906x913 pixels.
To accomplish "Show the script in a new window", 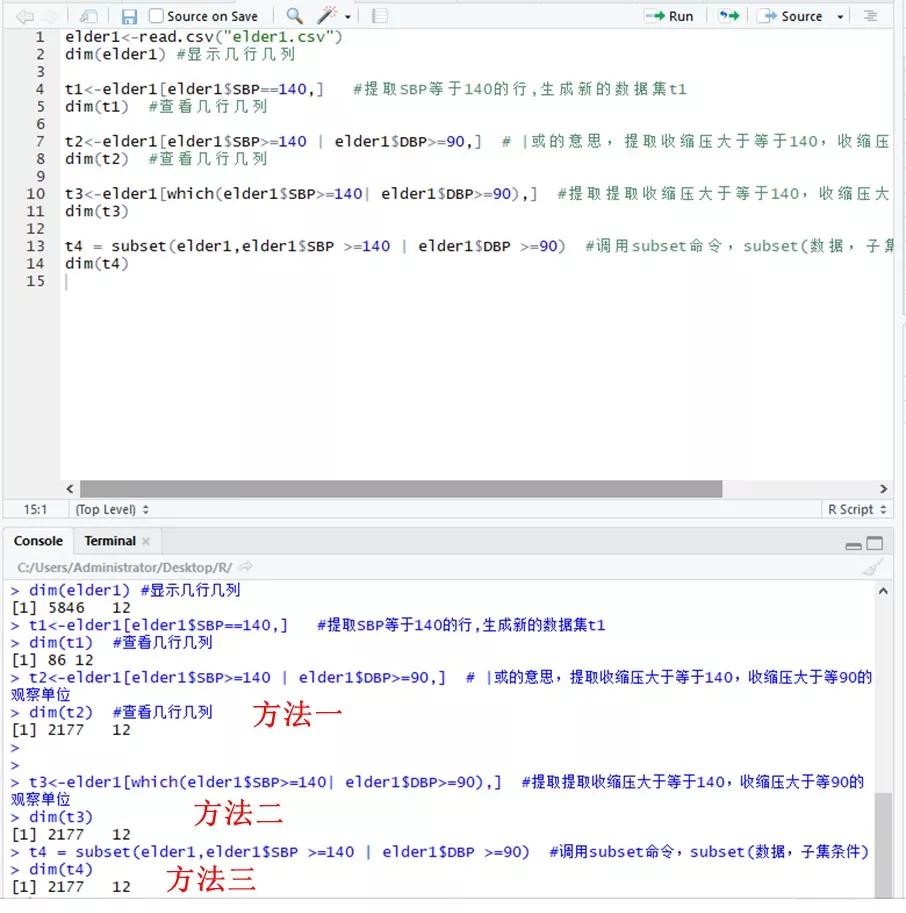I will (x=88, y=16).
